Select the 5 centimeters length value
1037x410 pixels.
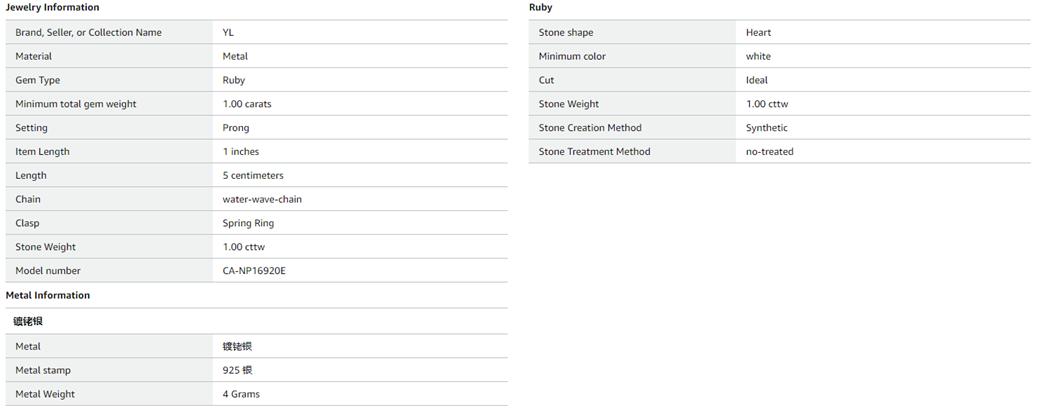coord(252,176)
